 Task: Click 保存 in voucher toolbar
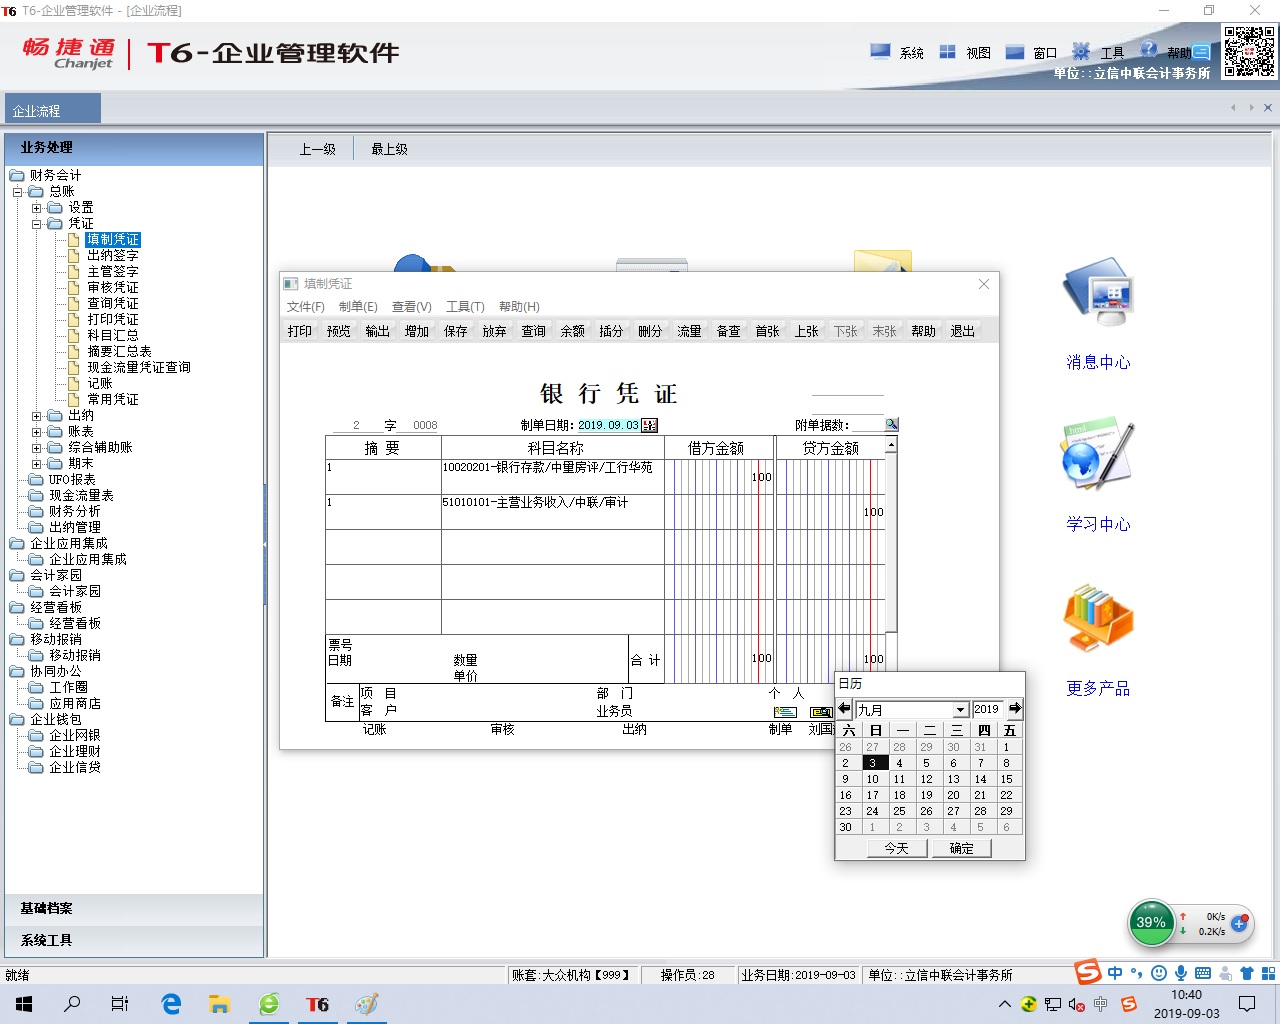(456, 331)
